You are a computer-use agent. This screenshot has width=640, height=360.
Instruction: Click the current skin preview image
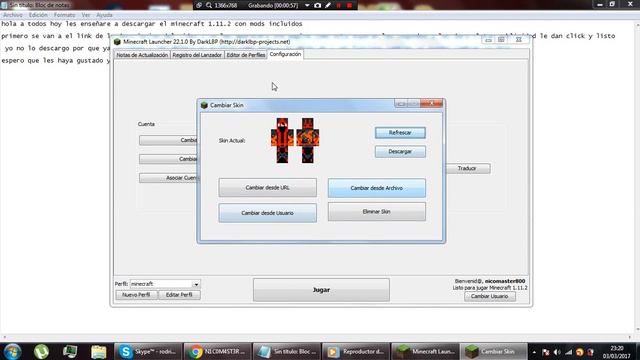coord(295,140)
